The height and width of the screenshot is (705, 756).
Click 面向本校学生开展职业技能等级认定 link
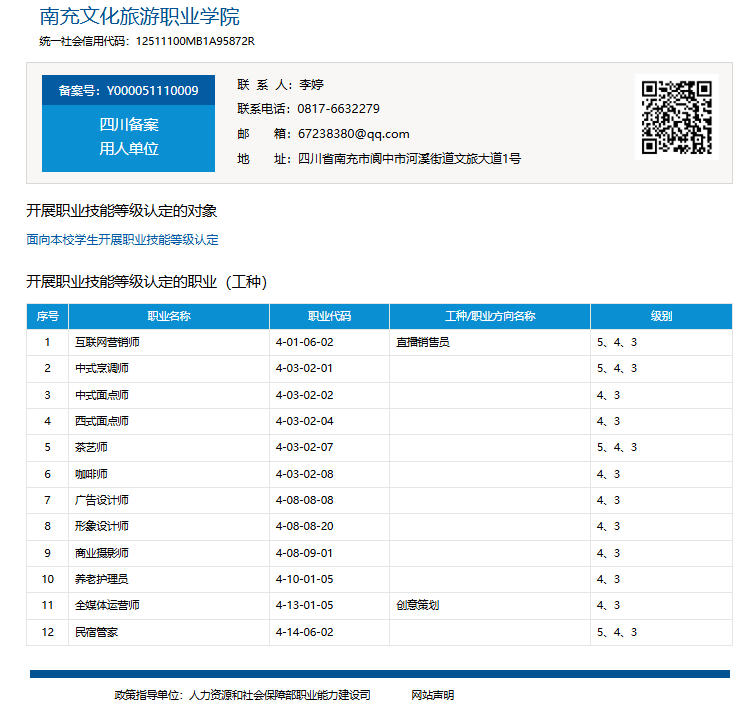[122, 239]
